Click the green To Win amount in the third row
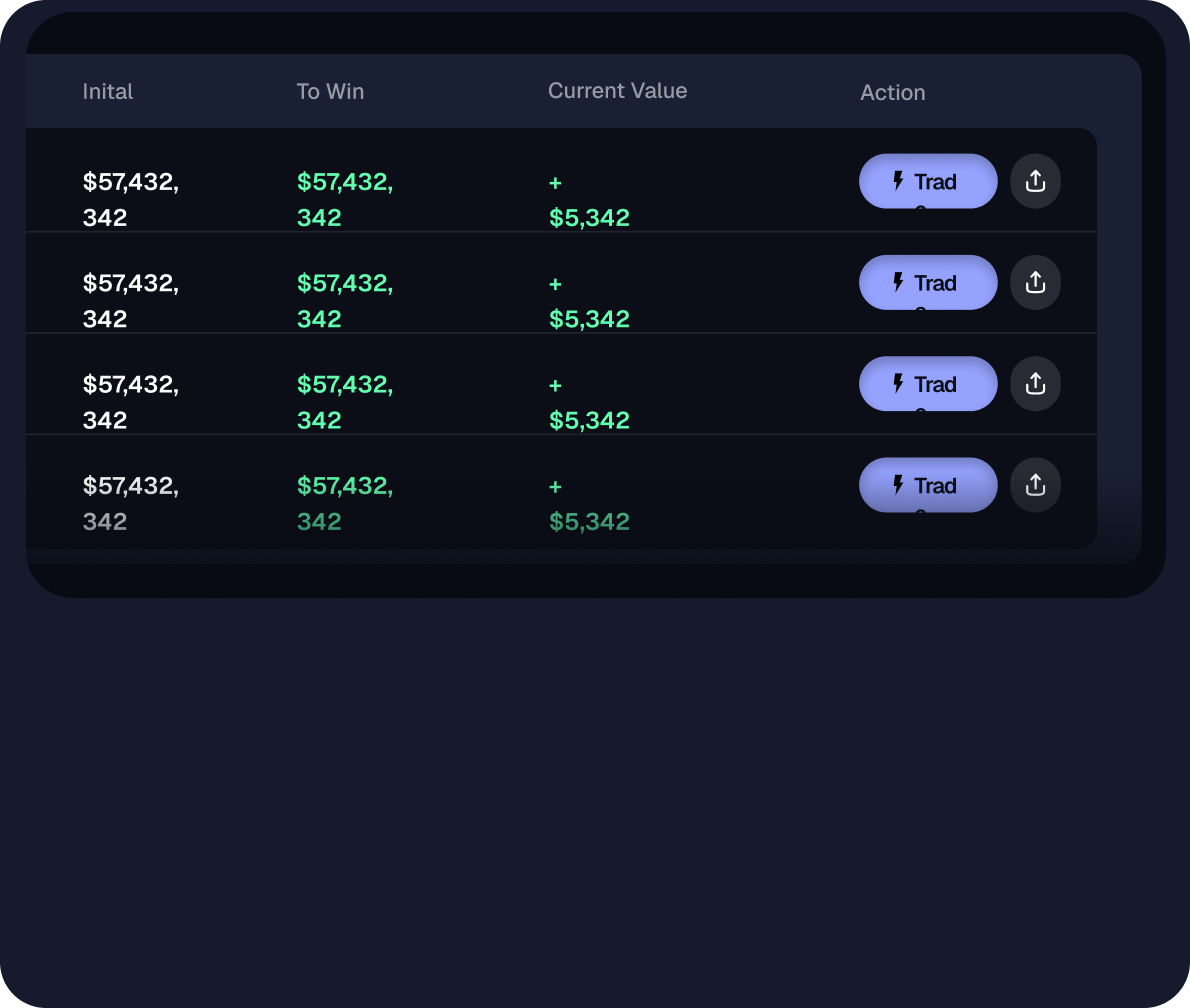1190x1008 pixels. coord(344,402)
